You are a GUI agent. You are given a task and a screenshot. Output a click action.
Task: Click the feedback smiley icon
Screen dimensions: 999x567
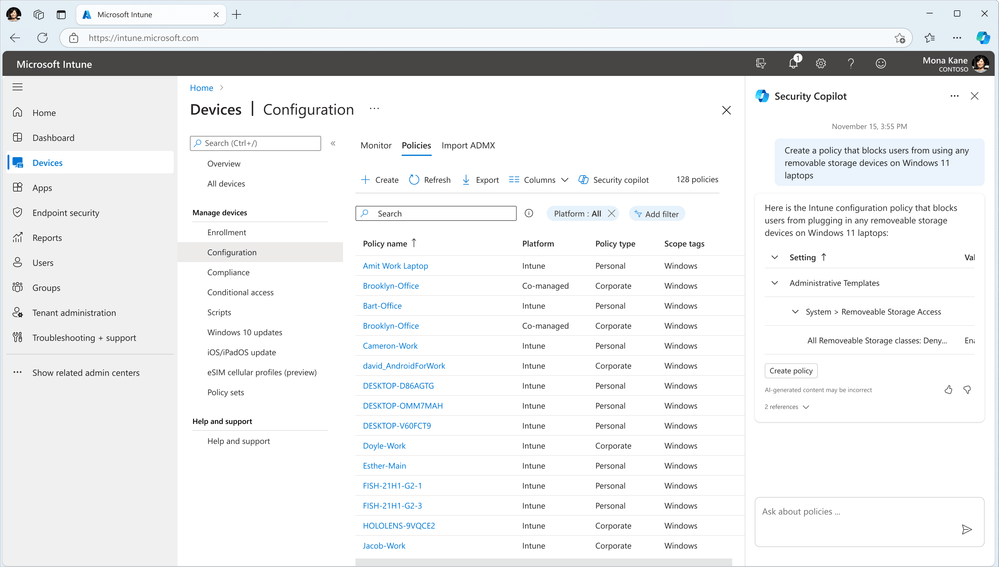coord(881,63)
